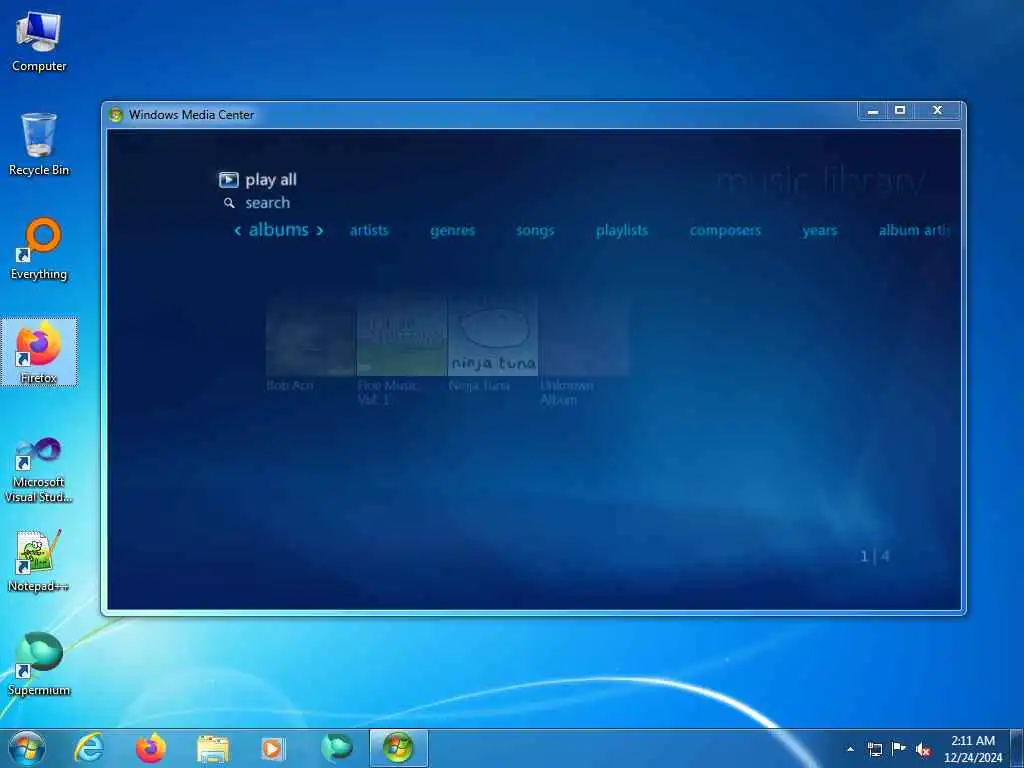Click the right chevron beside albums
The width and height of the screenshot is (1024, 768).
(319, 231)
